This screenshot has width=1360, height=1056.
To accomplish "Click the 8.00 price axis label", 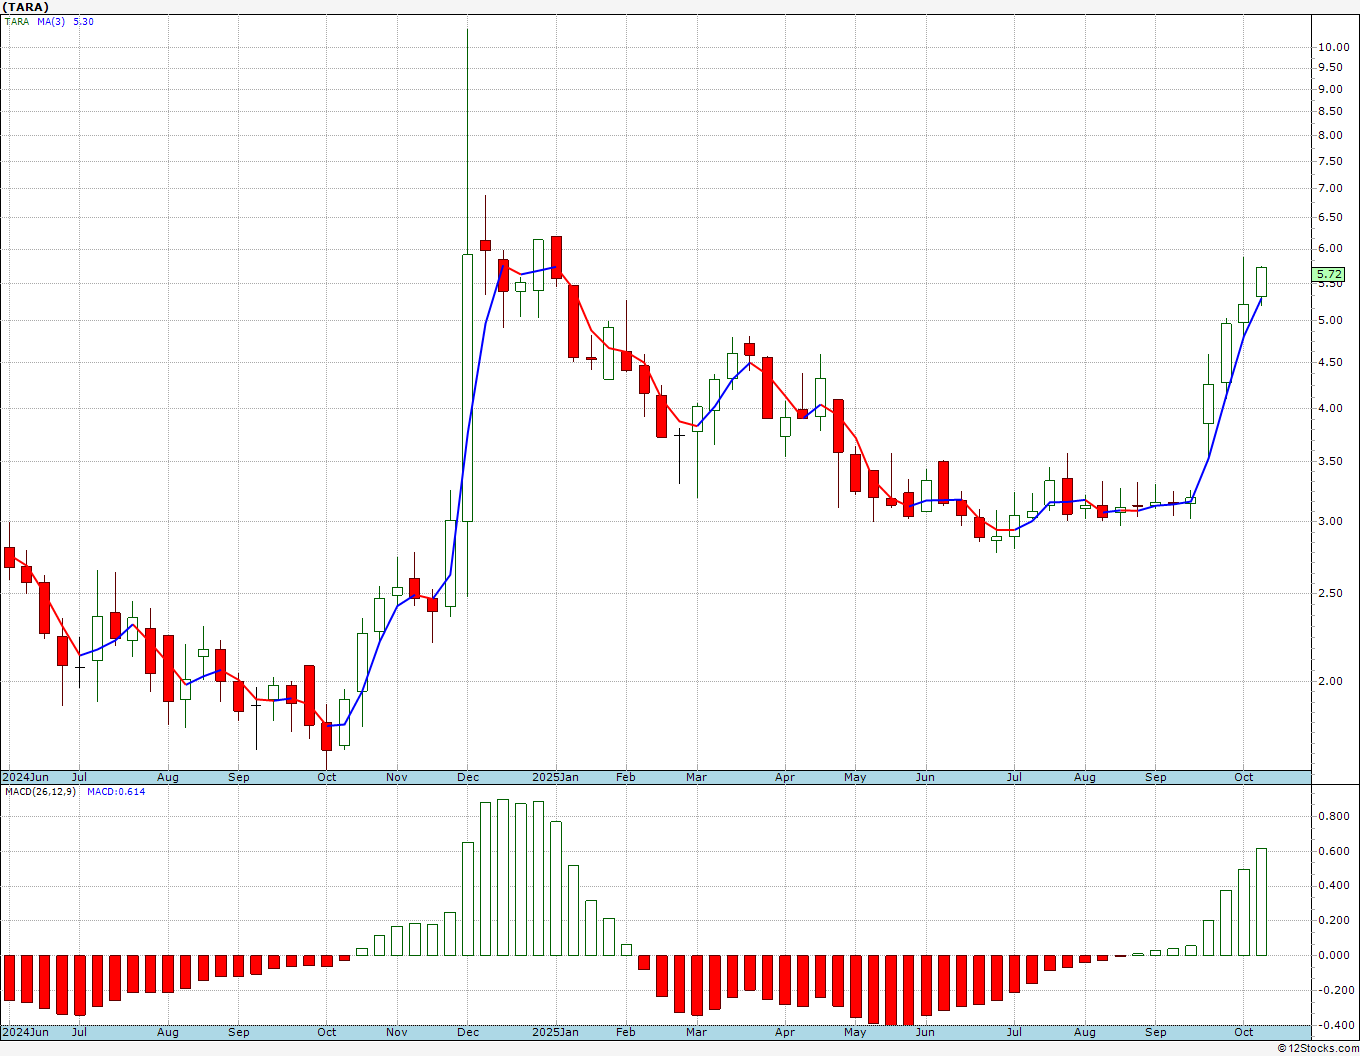I will 1330,135.
